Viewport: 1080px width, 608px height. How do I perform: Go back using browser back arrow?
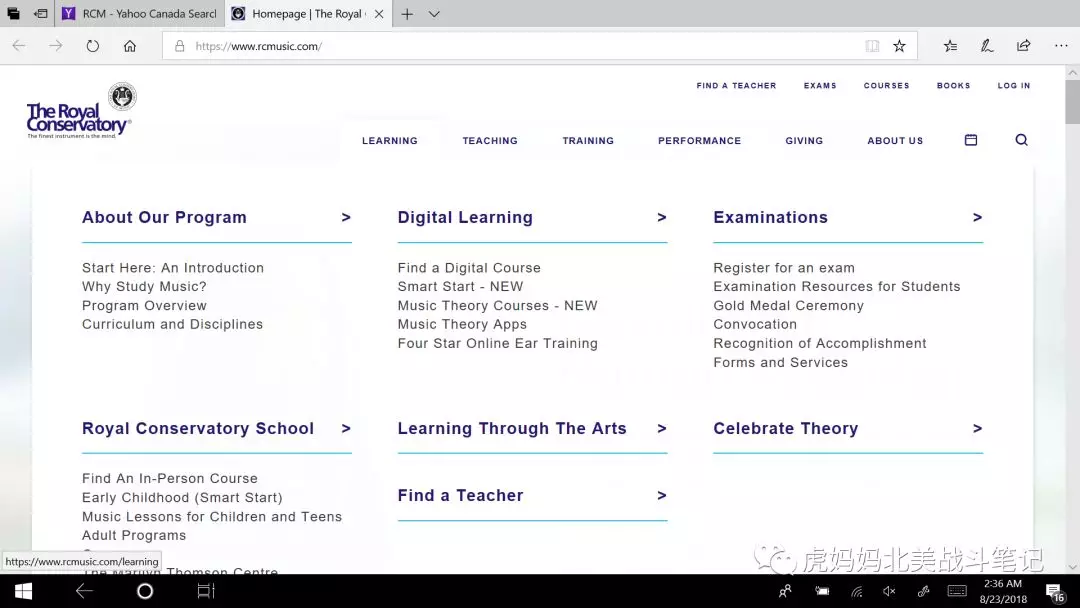coord(19,46)
